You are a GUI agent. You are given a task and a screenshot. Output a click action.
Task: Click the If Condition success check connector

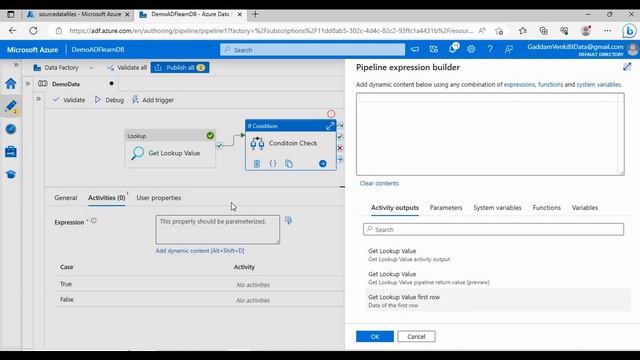(340, 137)
